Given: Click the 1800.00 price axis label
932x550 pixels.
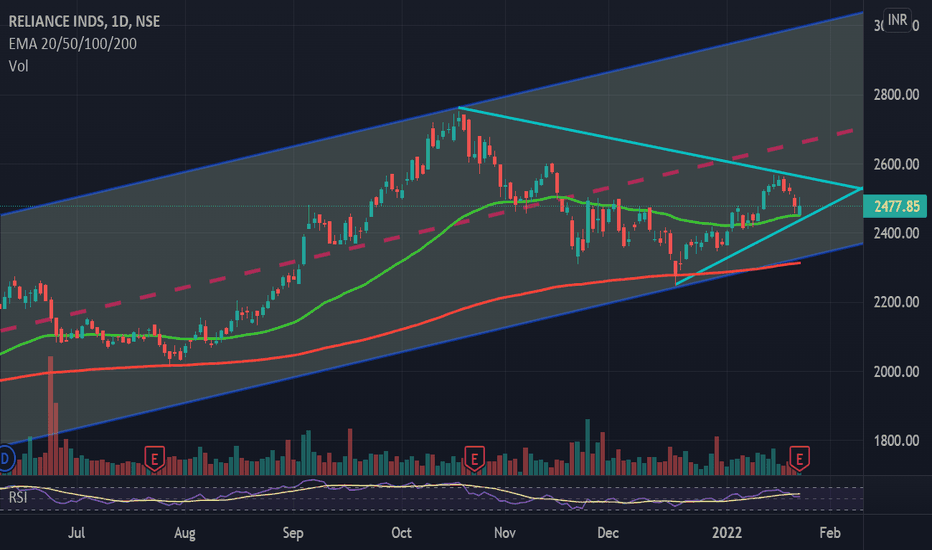Looking at the screenshot, I should tap(896, 441).
